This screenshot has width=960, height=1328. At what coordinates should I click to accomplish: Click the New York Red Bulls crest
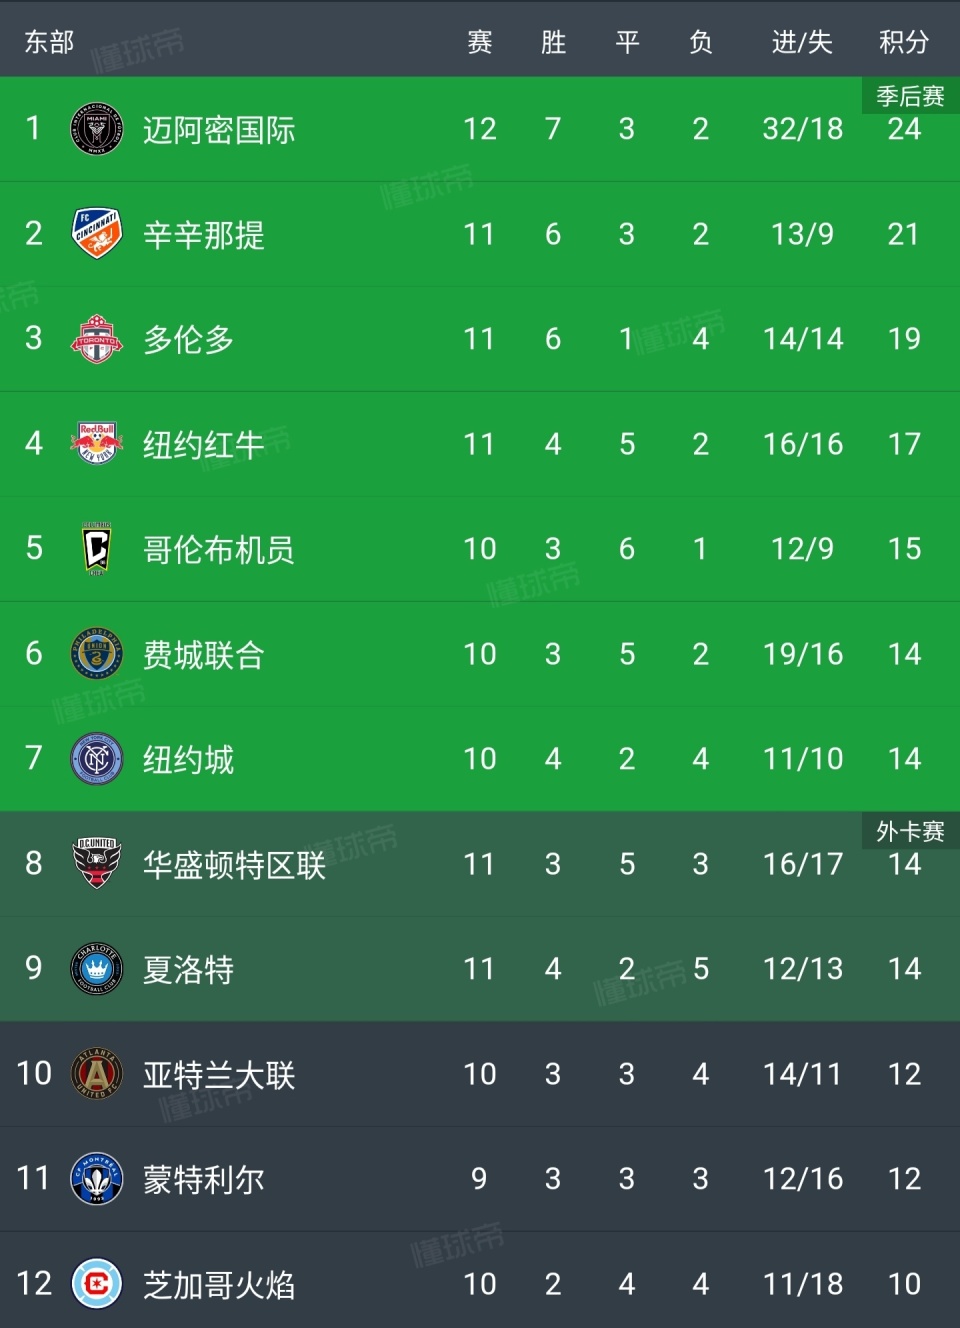[95, 443]
